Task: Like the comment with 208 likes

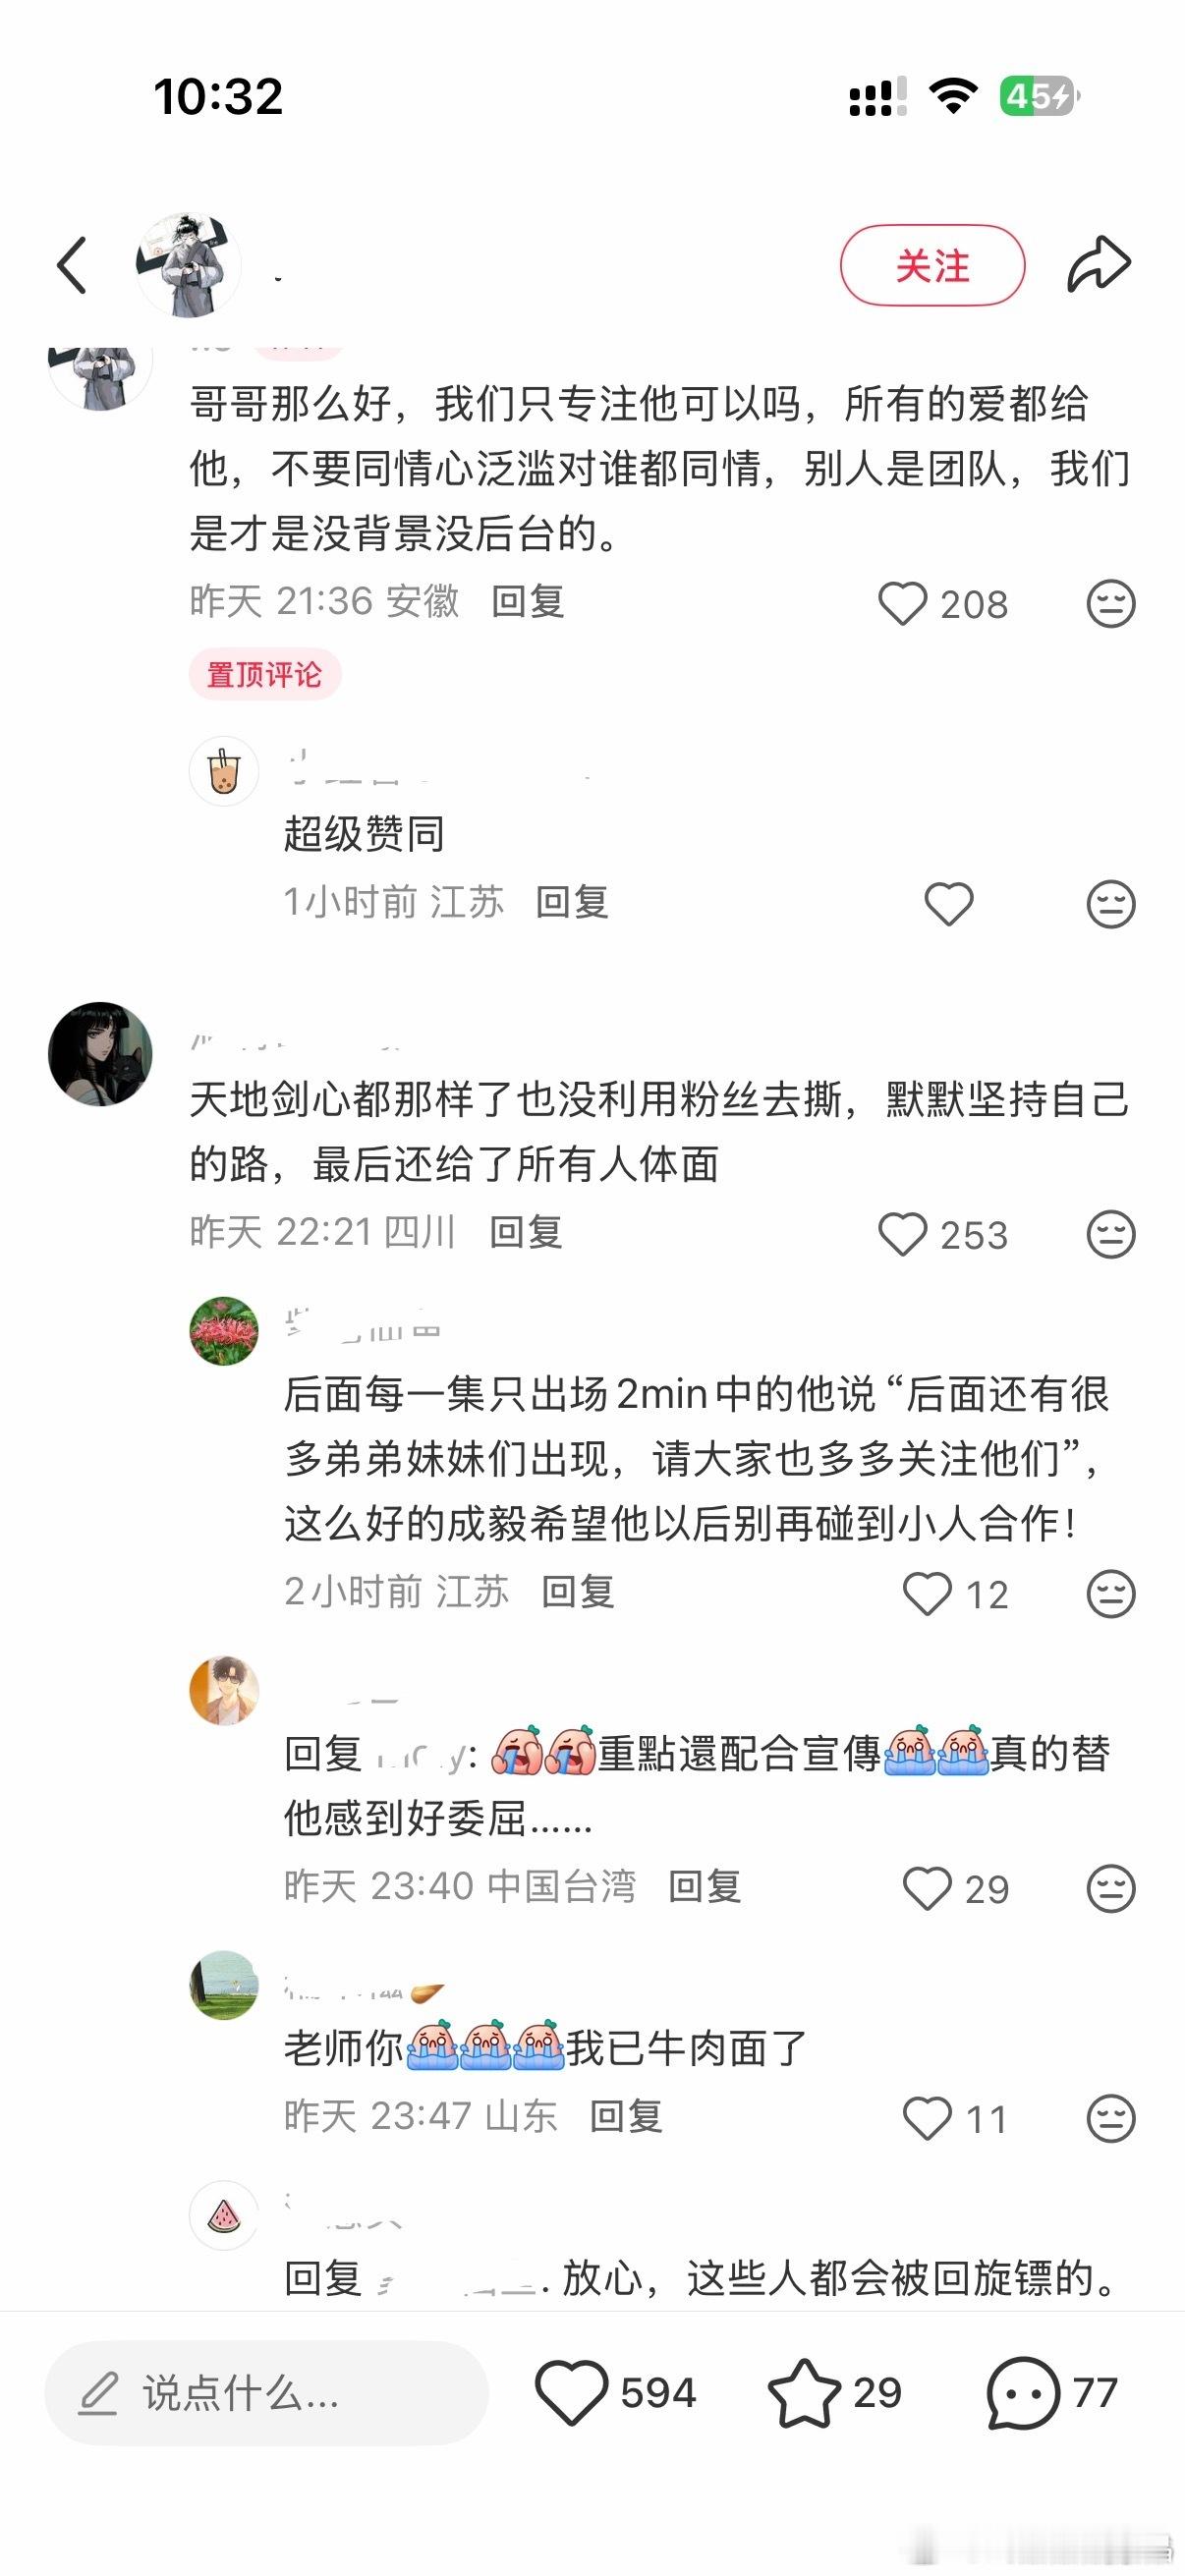Action: click(x=902, y=604)
